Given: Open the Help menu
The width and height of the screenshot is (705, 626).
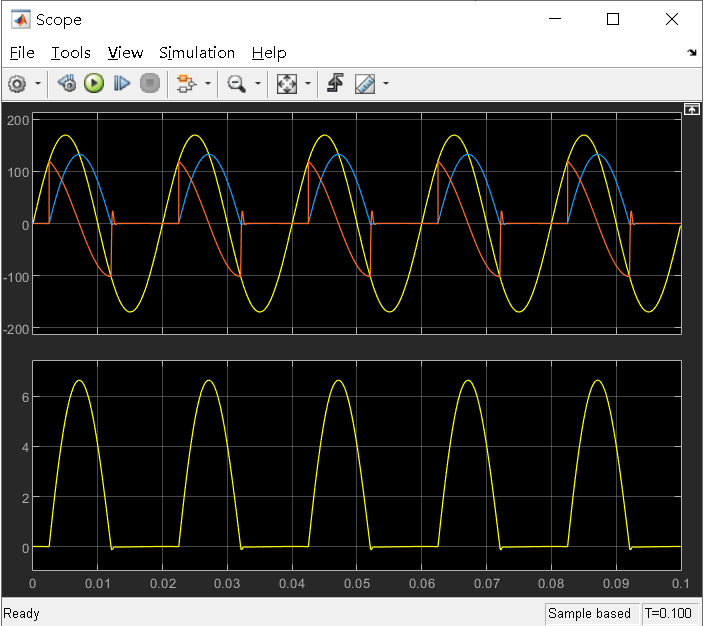Looking at the screenshot, I should tap(269, 53).
